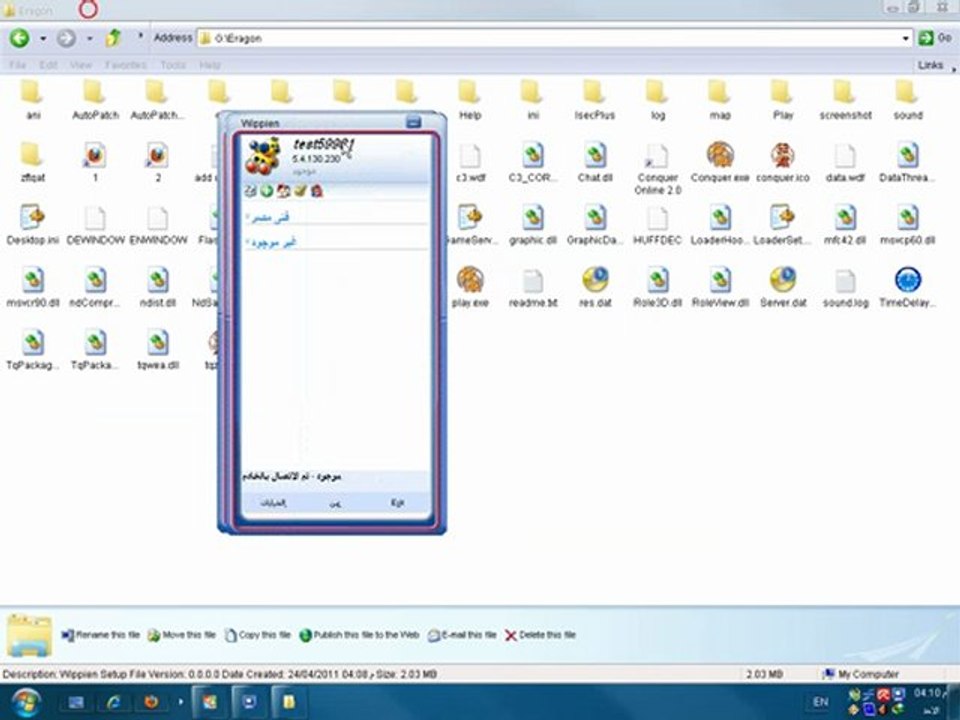This screenshot has height=720, width=960.
Task: Select the TimeDelay file
Action: 907,287
